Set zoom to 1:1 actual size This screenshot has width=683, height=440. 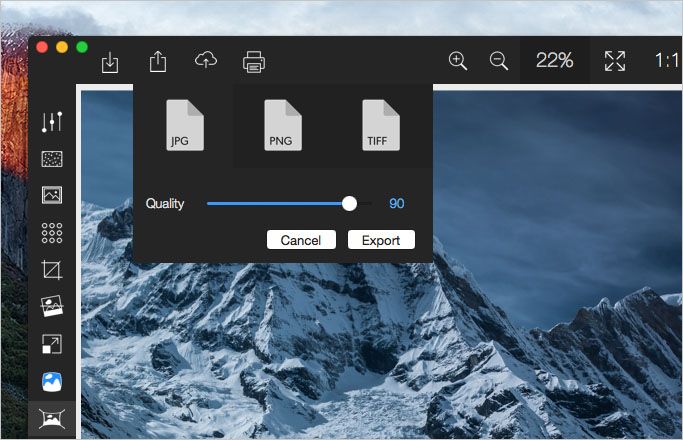[x=667, y=60]
